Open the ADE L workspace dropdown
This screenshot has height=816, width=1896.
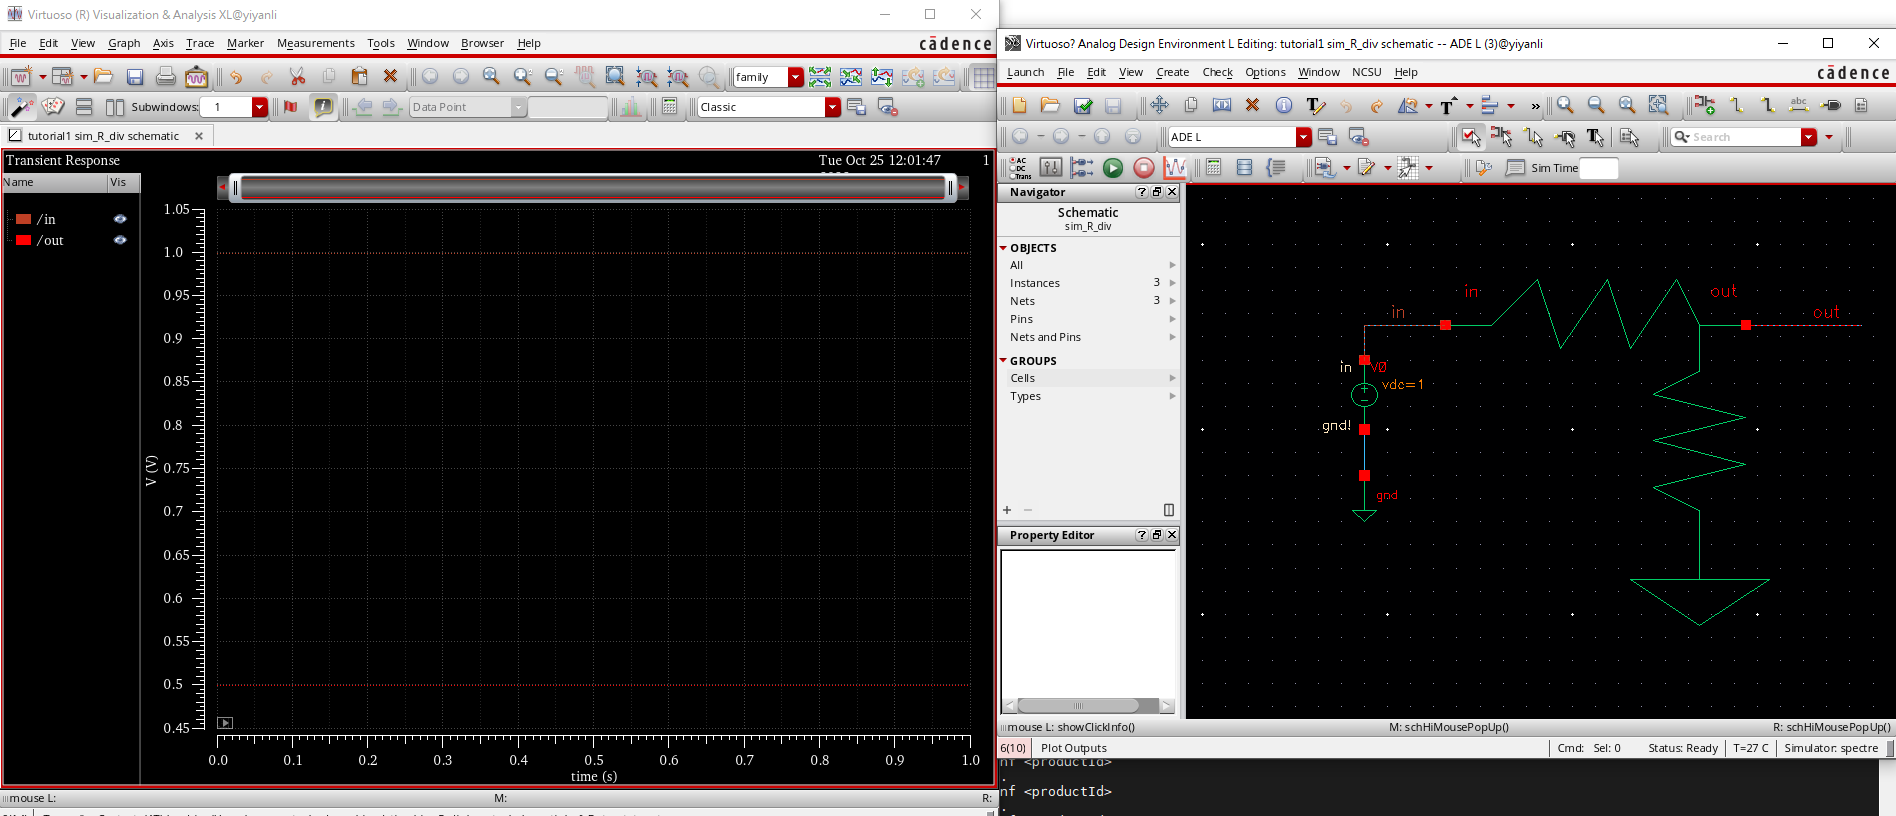click(x=1303, y=137)
